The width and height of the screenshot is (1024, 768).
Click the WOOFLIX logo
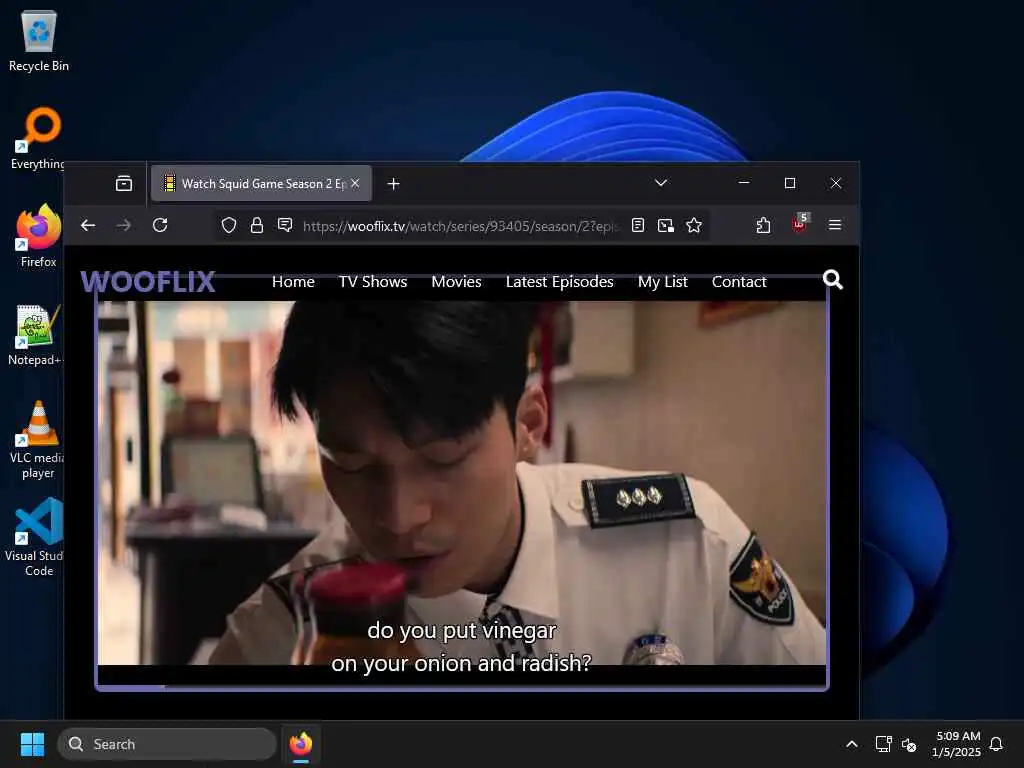148,281
